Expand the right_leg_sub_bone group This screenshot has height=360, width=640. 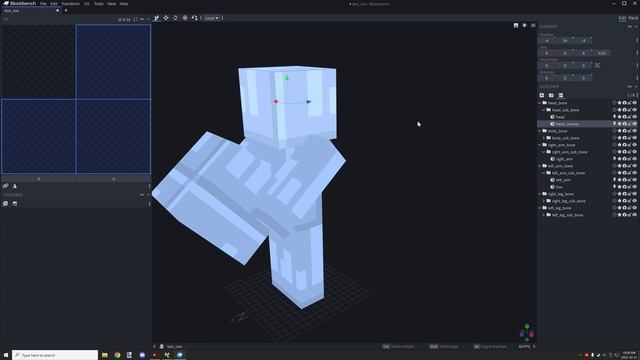[x=544, y=201]
